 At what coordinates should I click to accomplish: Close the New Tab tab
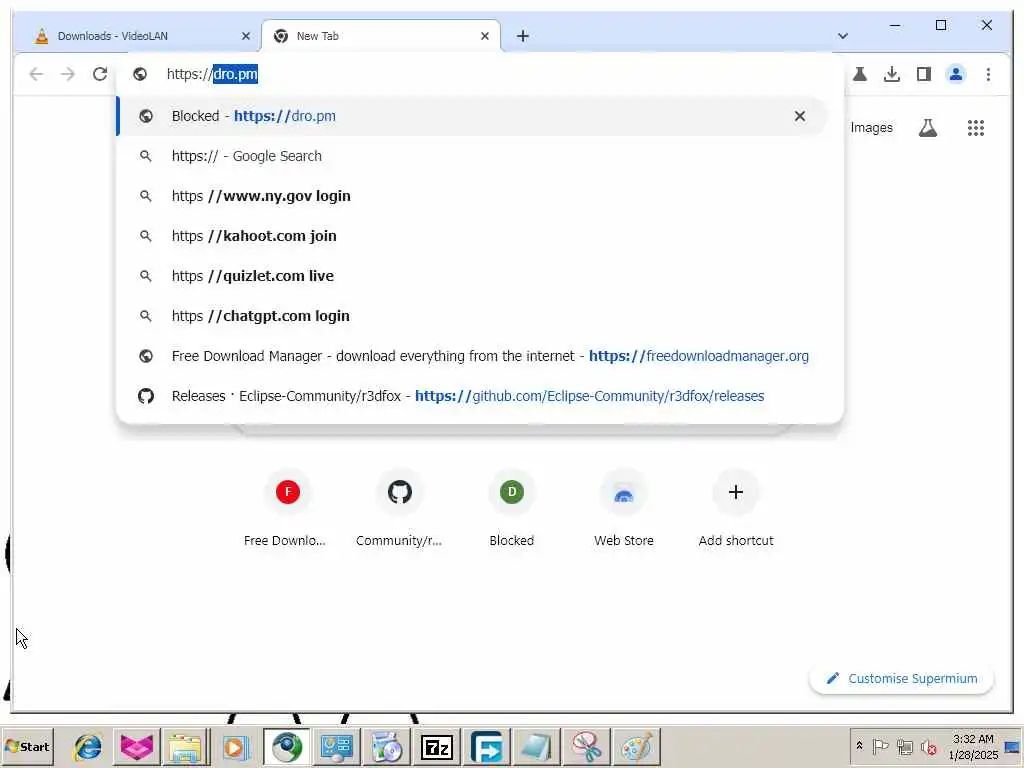click(x=485, y=36)
